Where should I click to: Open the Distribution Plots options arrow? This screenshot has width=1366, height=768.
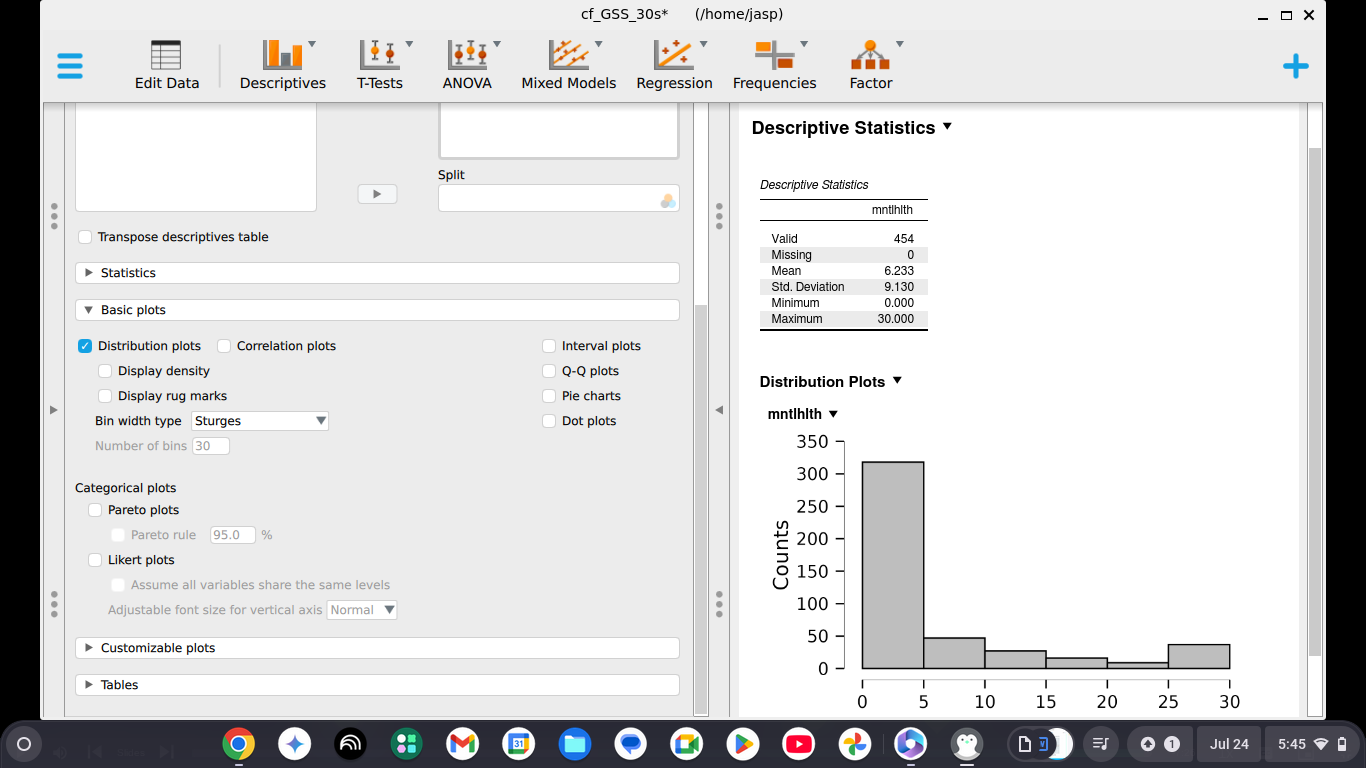[897, 381]
